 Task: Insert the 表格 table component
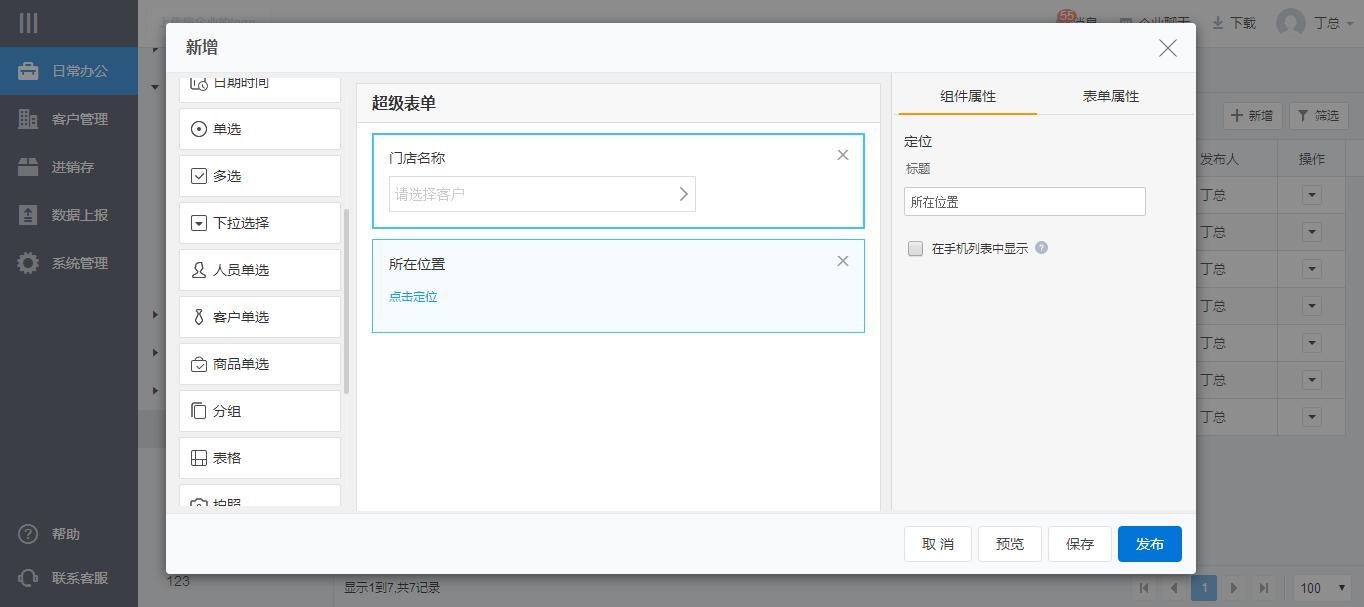pyautogui.click(x=259, y=458)
